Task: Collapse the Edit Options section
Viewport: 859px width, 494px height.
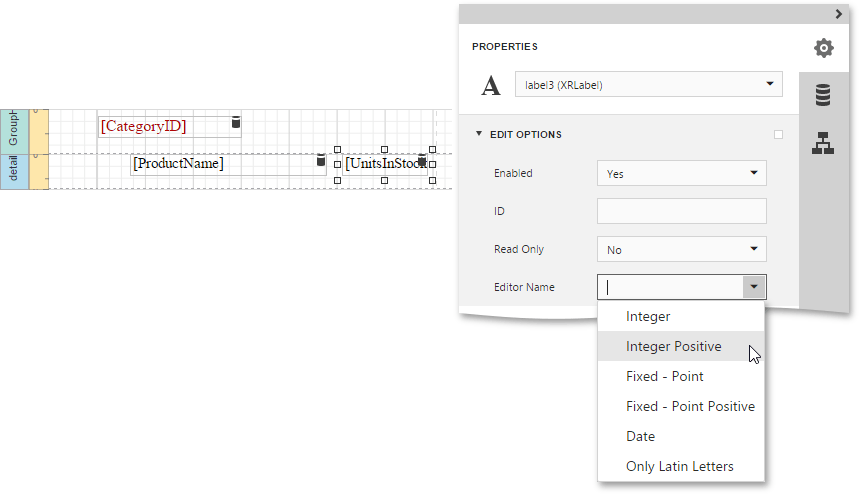Action: pos(479,134)
